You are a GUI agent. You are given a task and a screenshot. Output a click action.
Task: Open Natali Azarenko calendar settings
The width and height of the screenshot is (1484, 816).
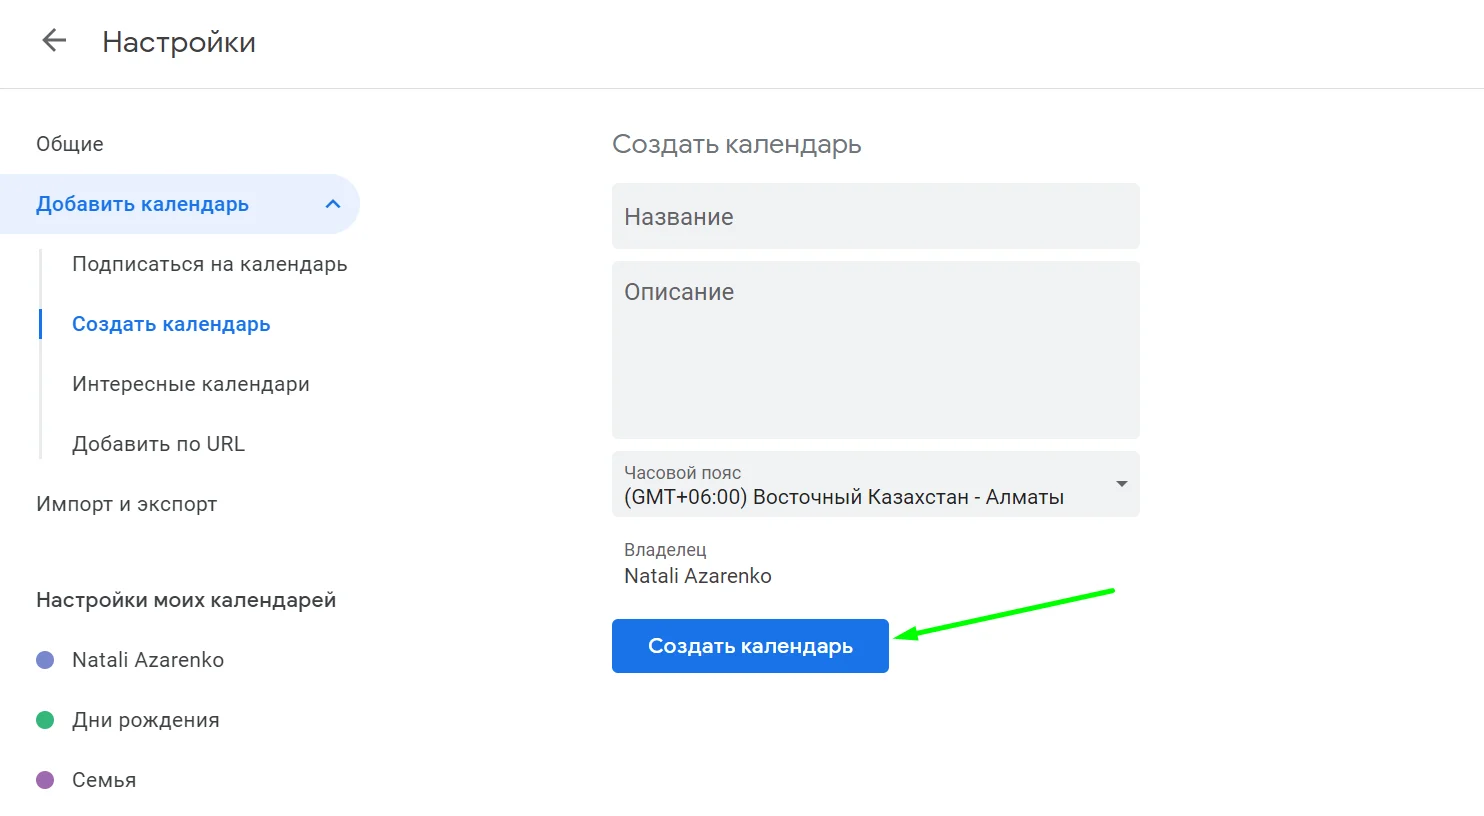click(x=148, y=660)
